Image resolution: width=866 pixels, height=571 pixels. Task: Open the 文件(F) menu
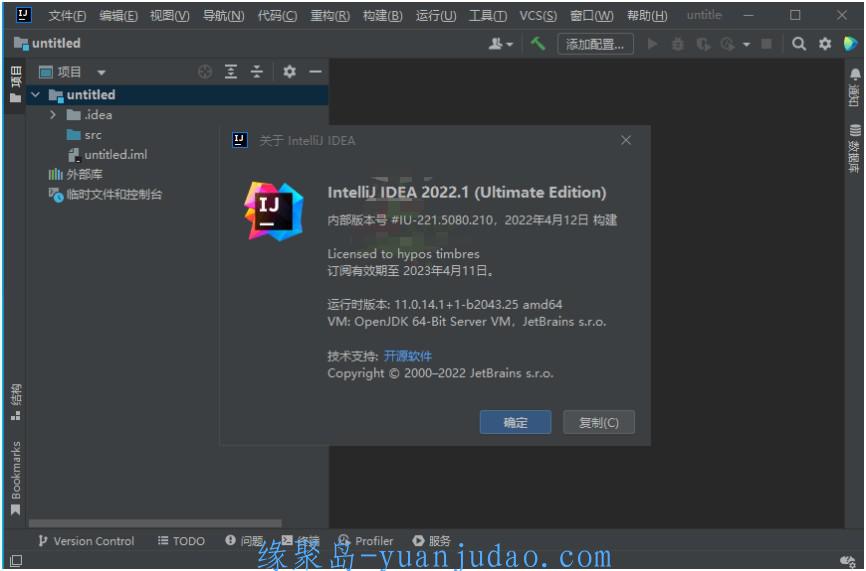click(67, 15)
